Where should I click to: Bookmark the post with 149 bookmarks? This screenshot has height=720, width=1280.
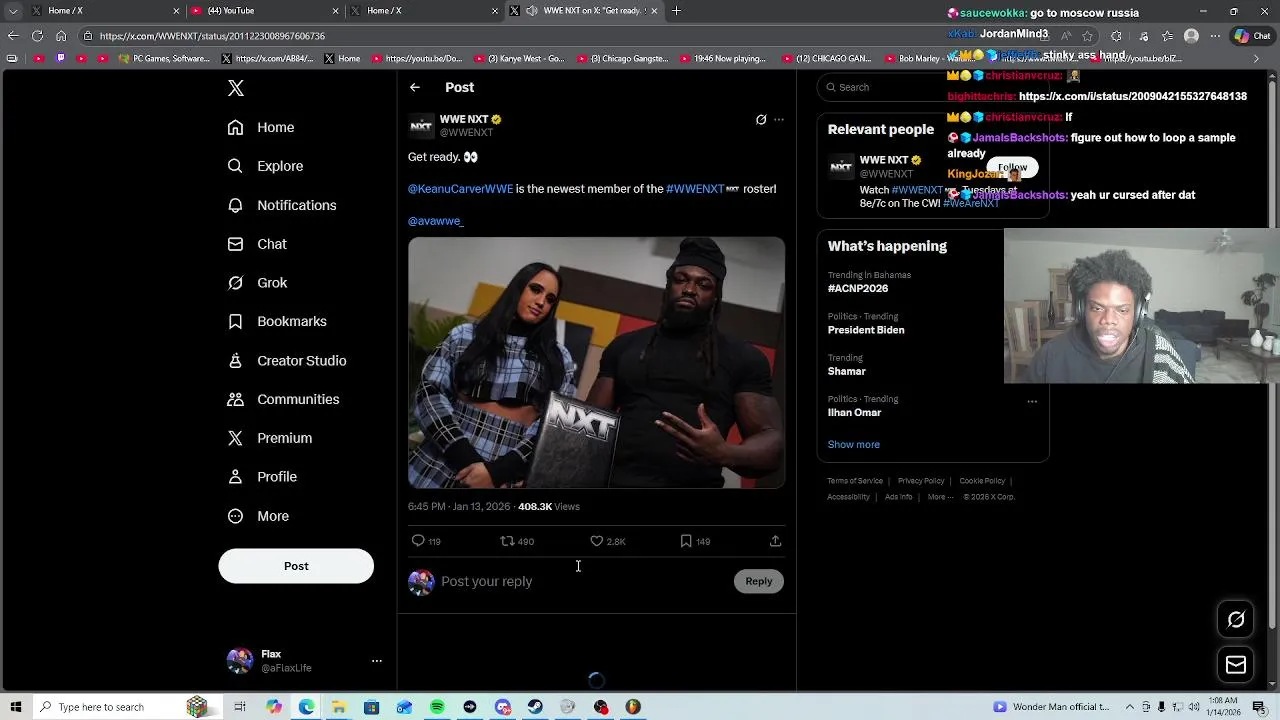[695, 541]
